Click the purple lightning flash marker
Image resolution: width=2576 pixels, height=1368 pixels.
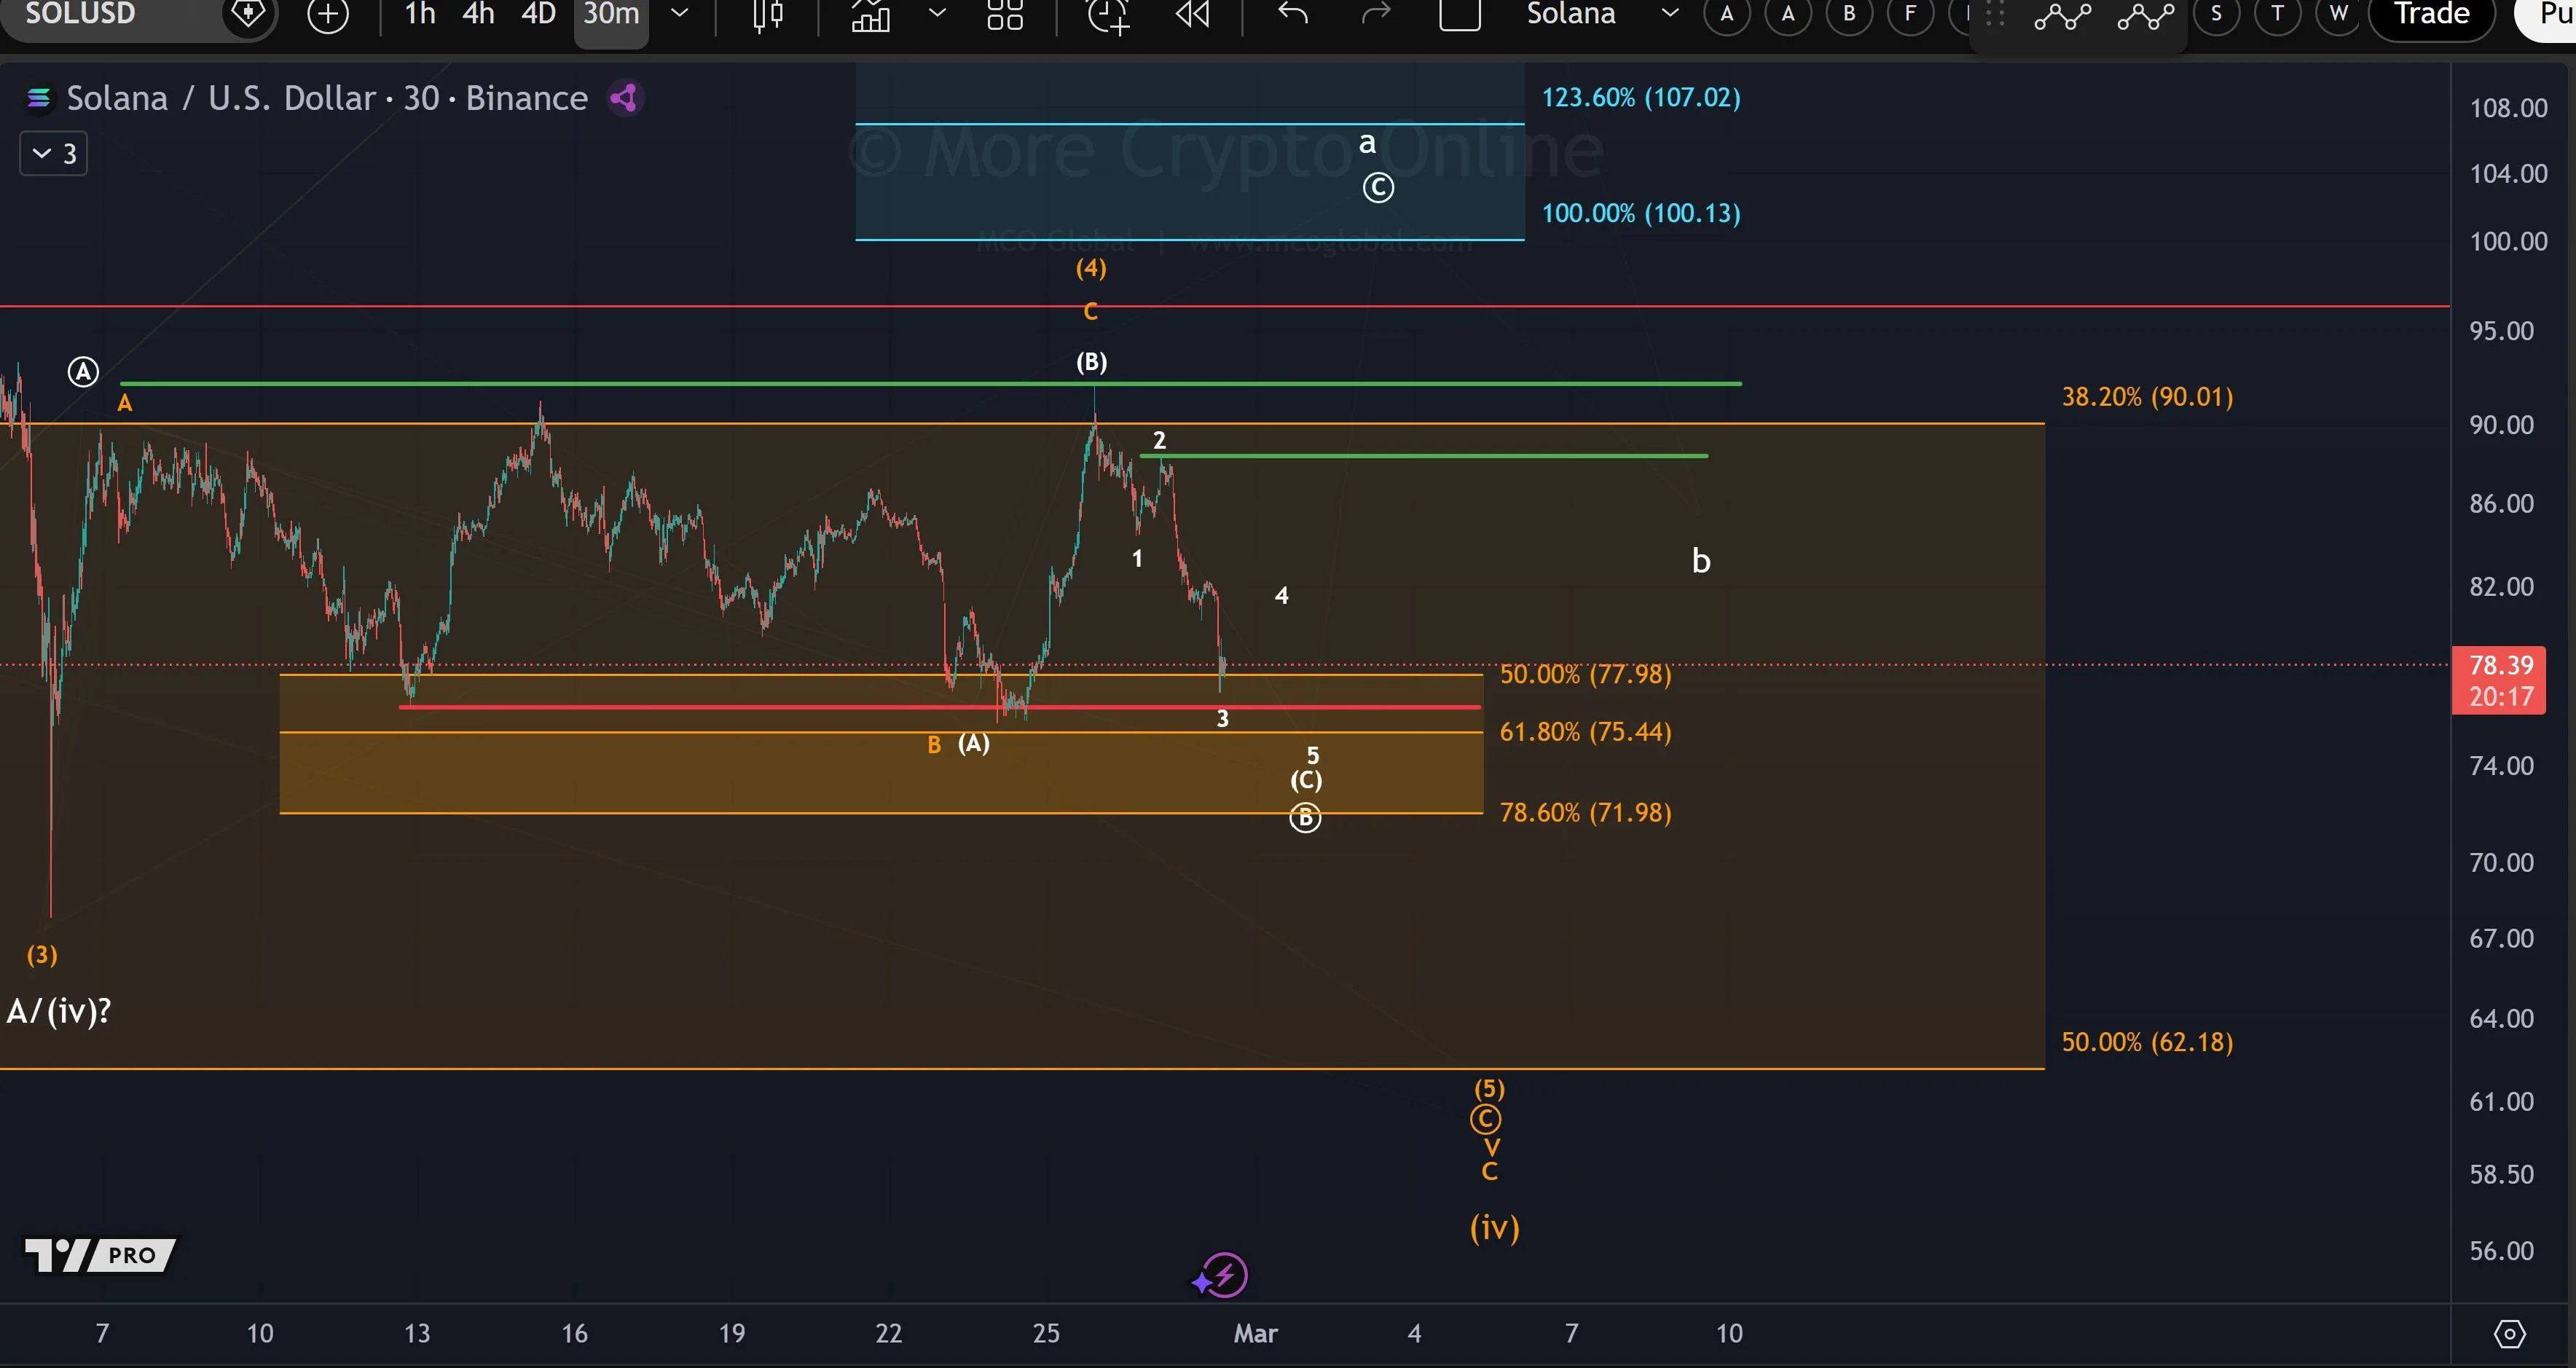(1224, 1275)
